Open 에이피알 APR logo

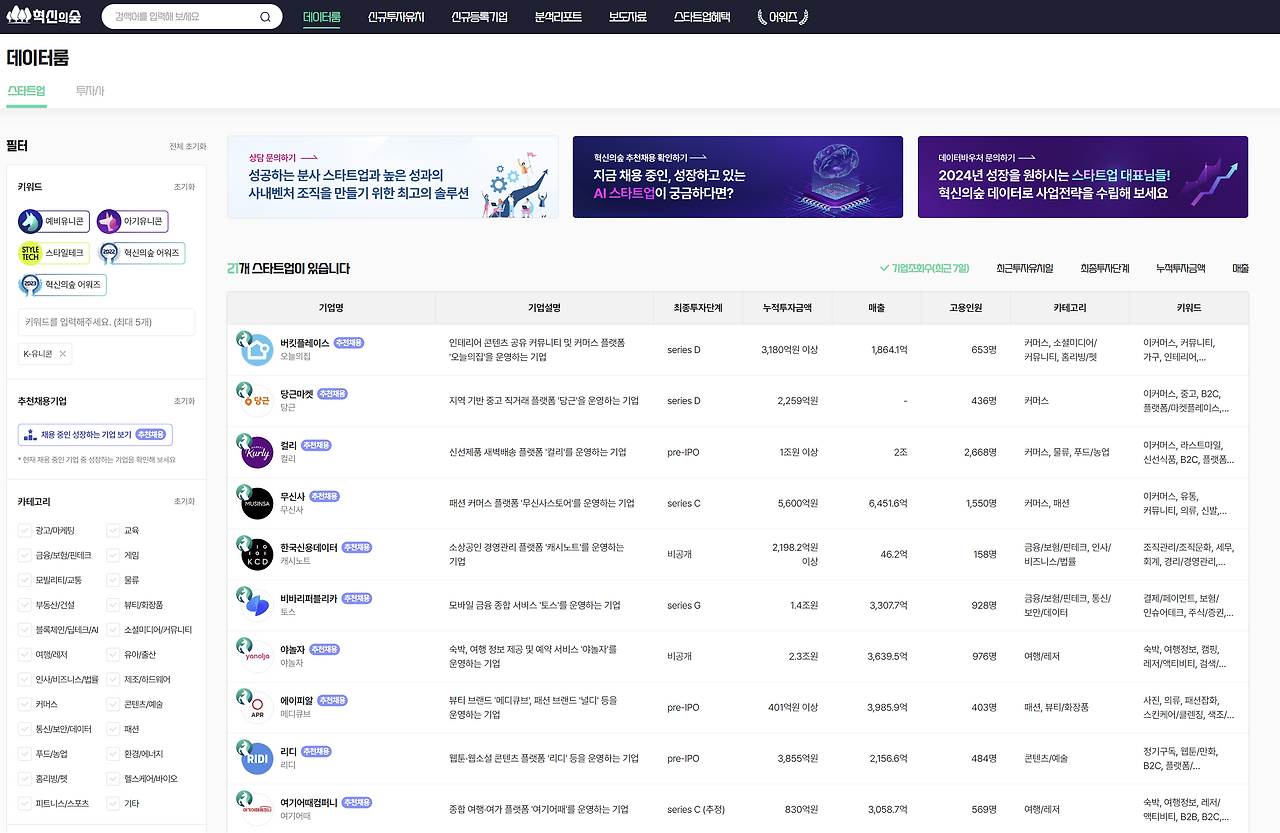pyautogui.click(x=257, y=707)
